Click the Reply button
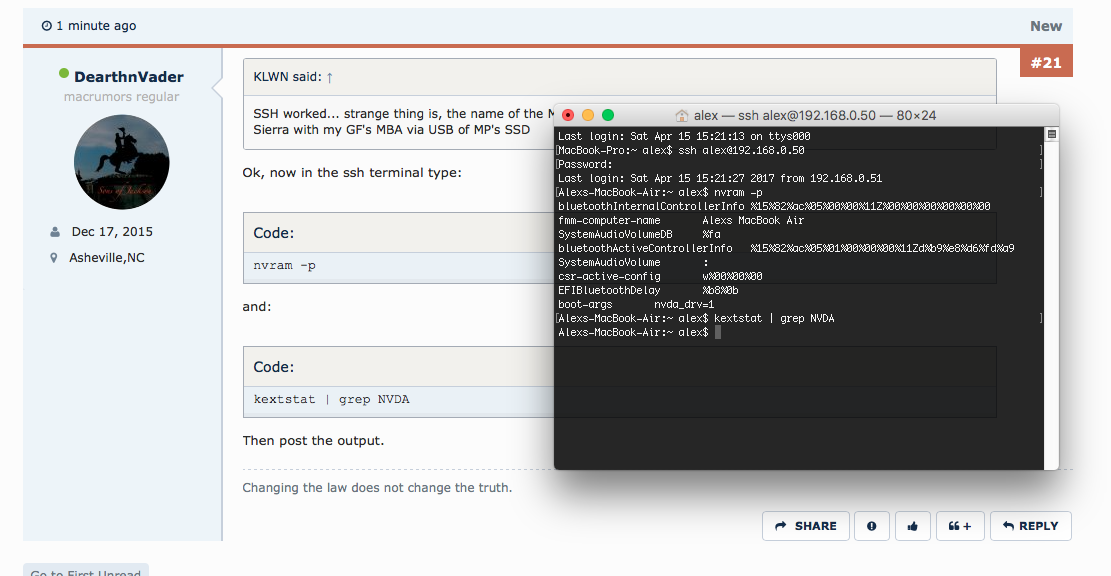Image resolution: width=1111 pixels, height=576 pixels. pyautogui.click(x=1030, y=526)
